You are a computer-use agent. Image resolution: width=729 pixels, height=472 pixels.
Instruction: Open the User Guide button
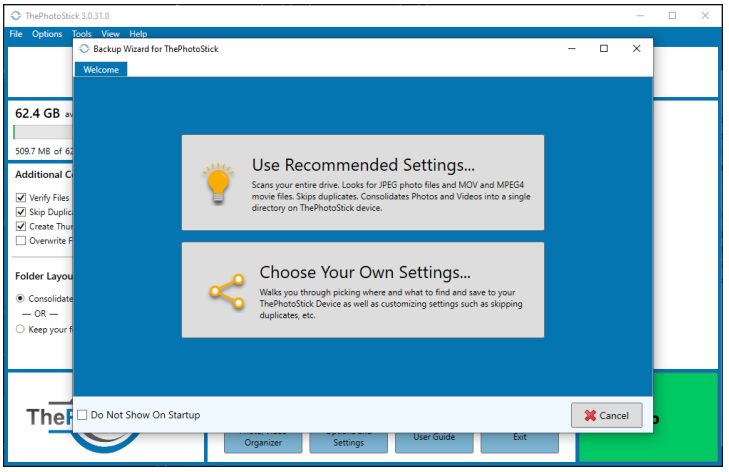point(434,442)
